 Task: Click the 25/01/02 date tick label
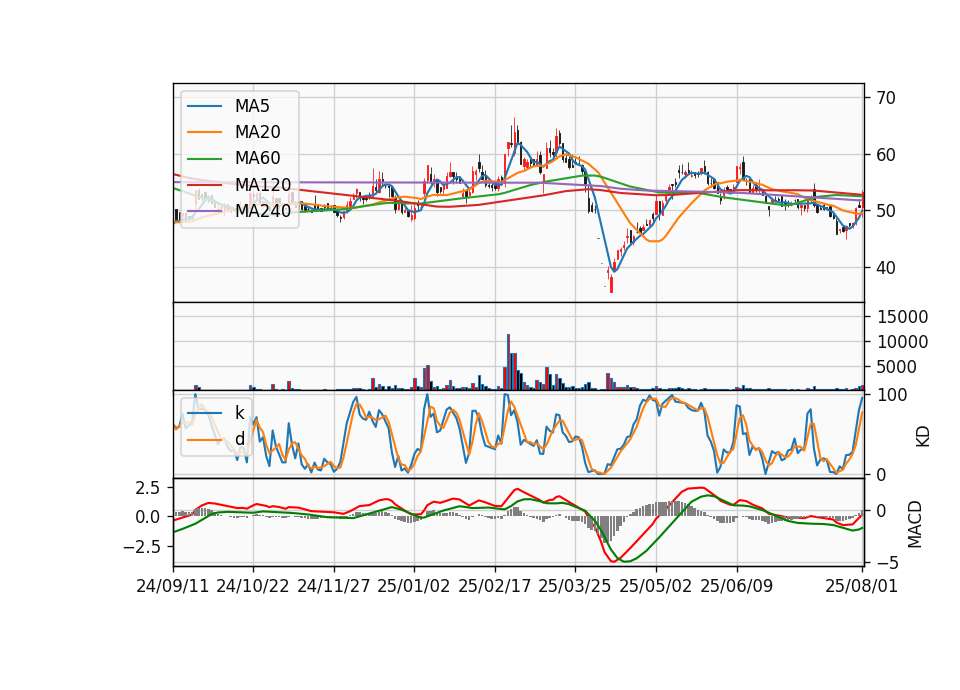pos(414,586)
